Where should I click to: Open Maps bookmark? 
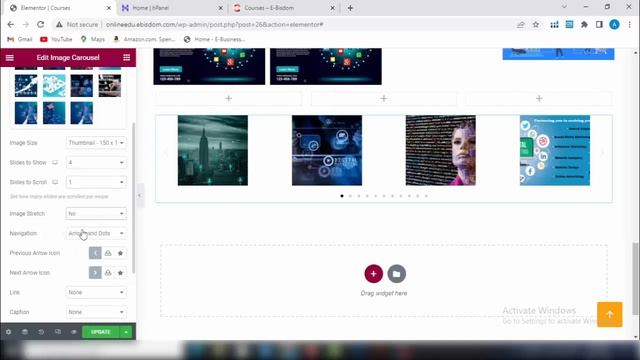93,39
